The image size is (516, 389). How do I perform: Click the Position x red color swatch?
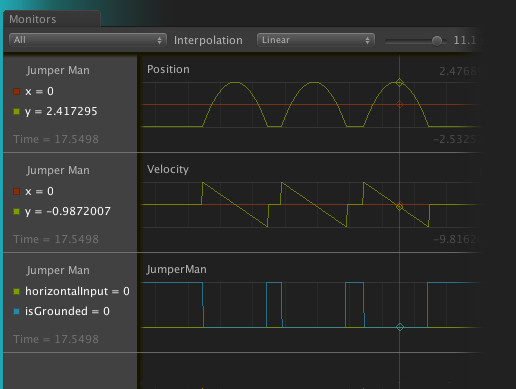click(x=16, y=91)
